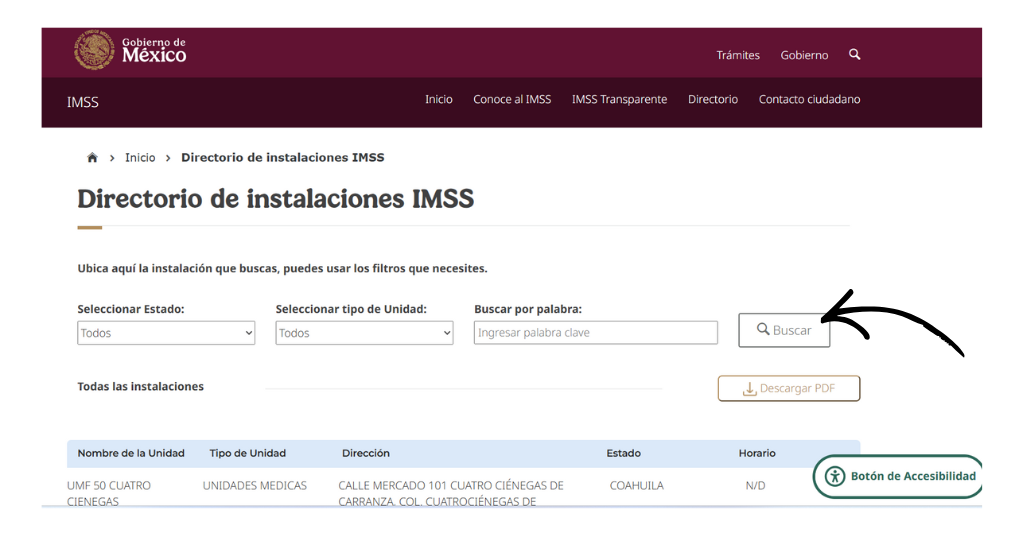Open the header search magnifier icon
The width and height of the screenshot is (1024, 536).
click(854, 54)
